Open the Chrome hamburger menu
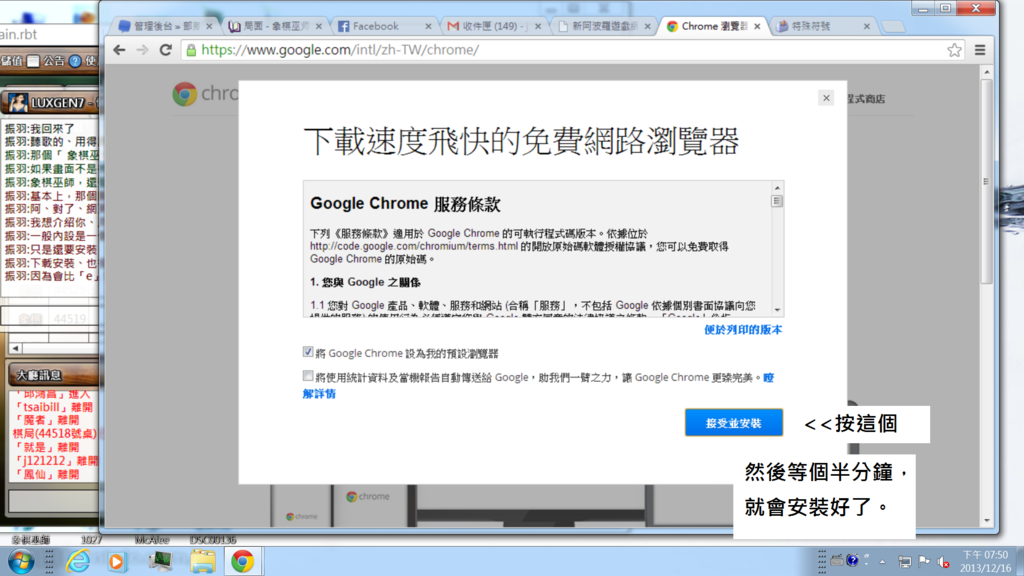Image resolution: width=1024 pixels, height=576 pixels. pos(980,50)
